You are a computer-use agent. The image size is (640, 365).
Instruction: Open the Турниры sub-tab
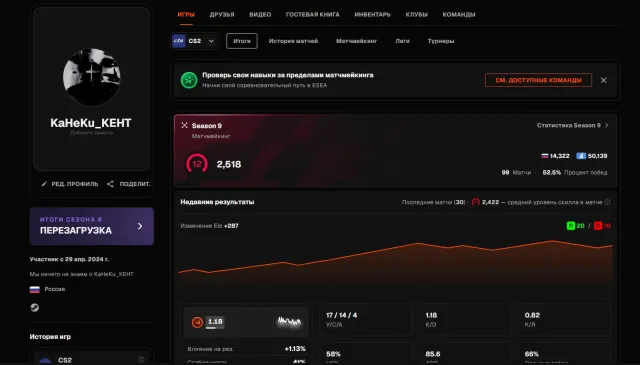tap(441, 41)
